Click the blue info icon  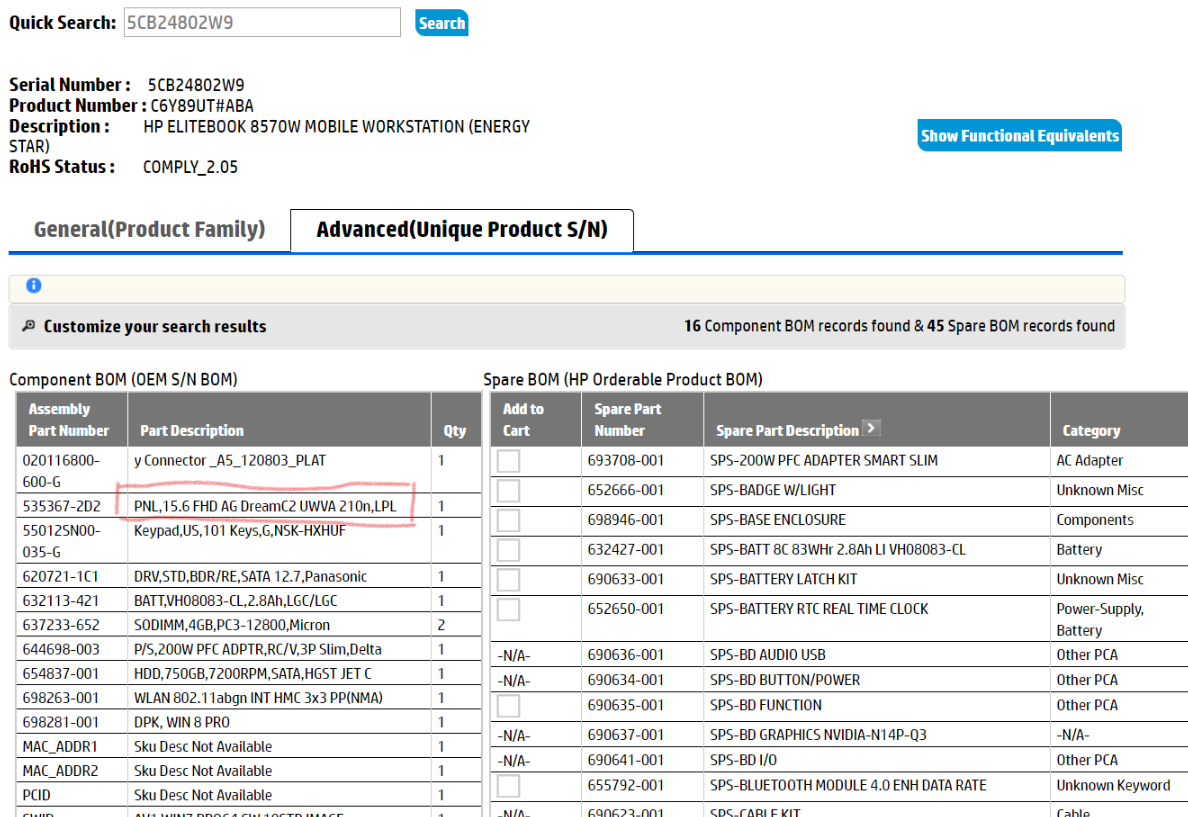pyautogui.click(x=33, y=286)
